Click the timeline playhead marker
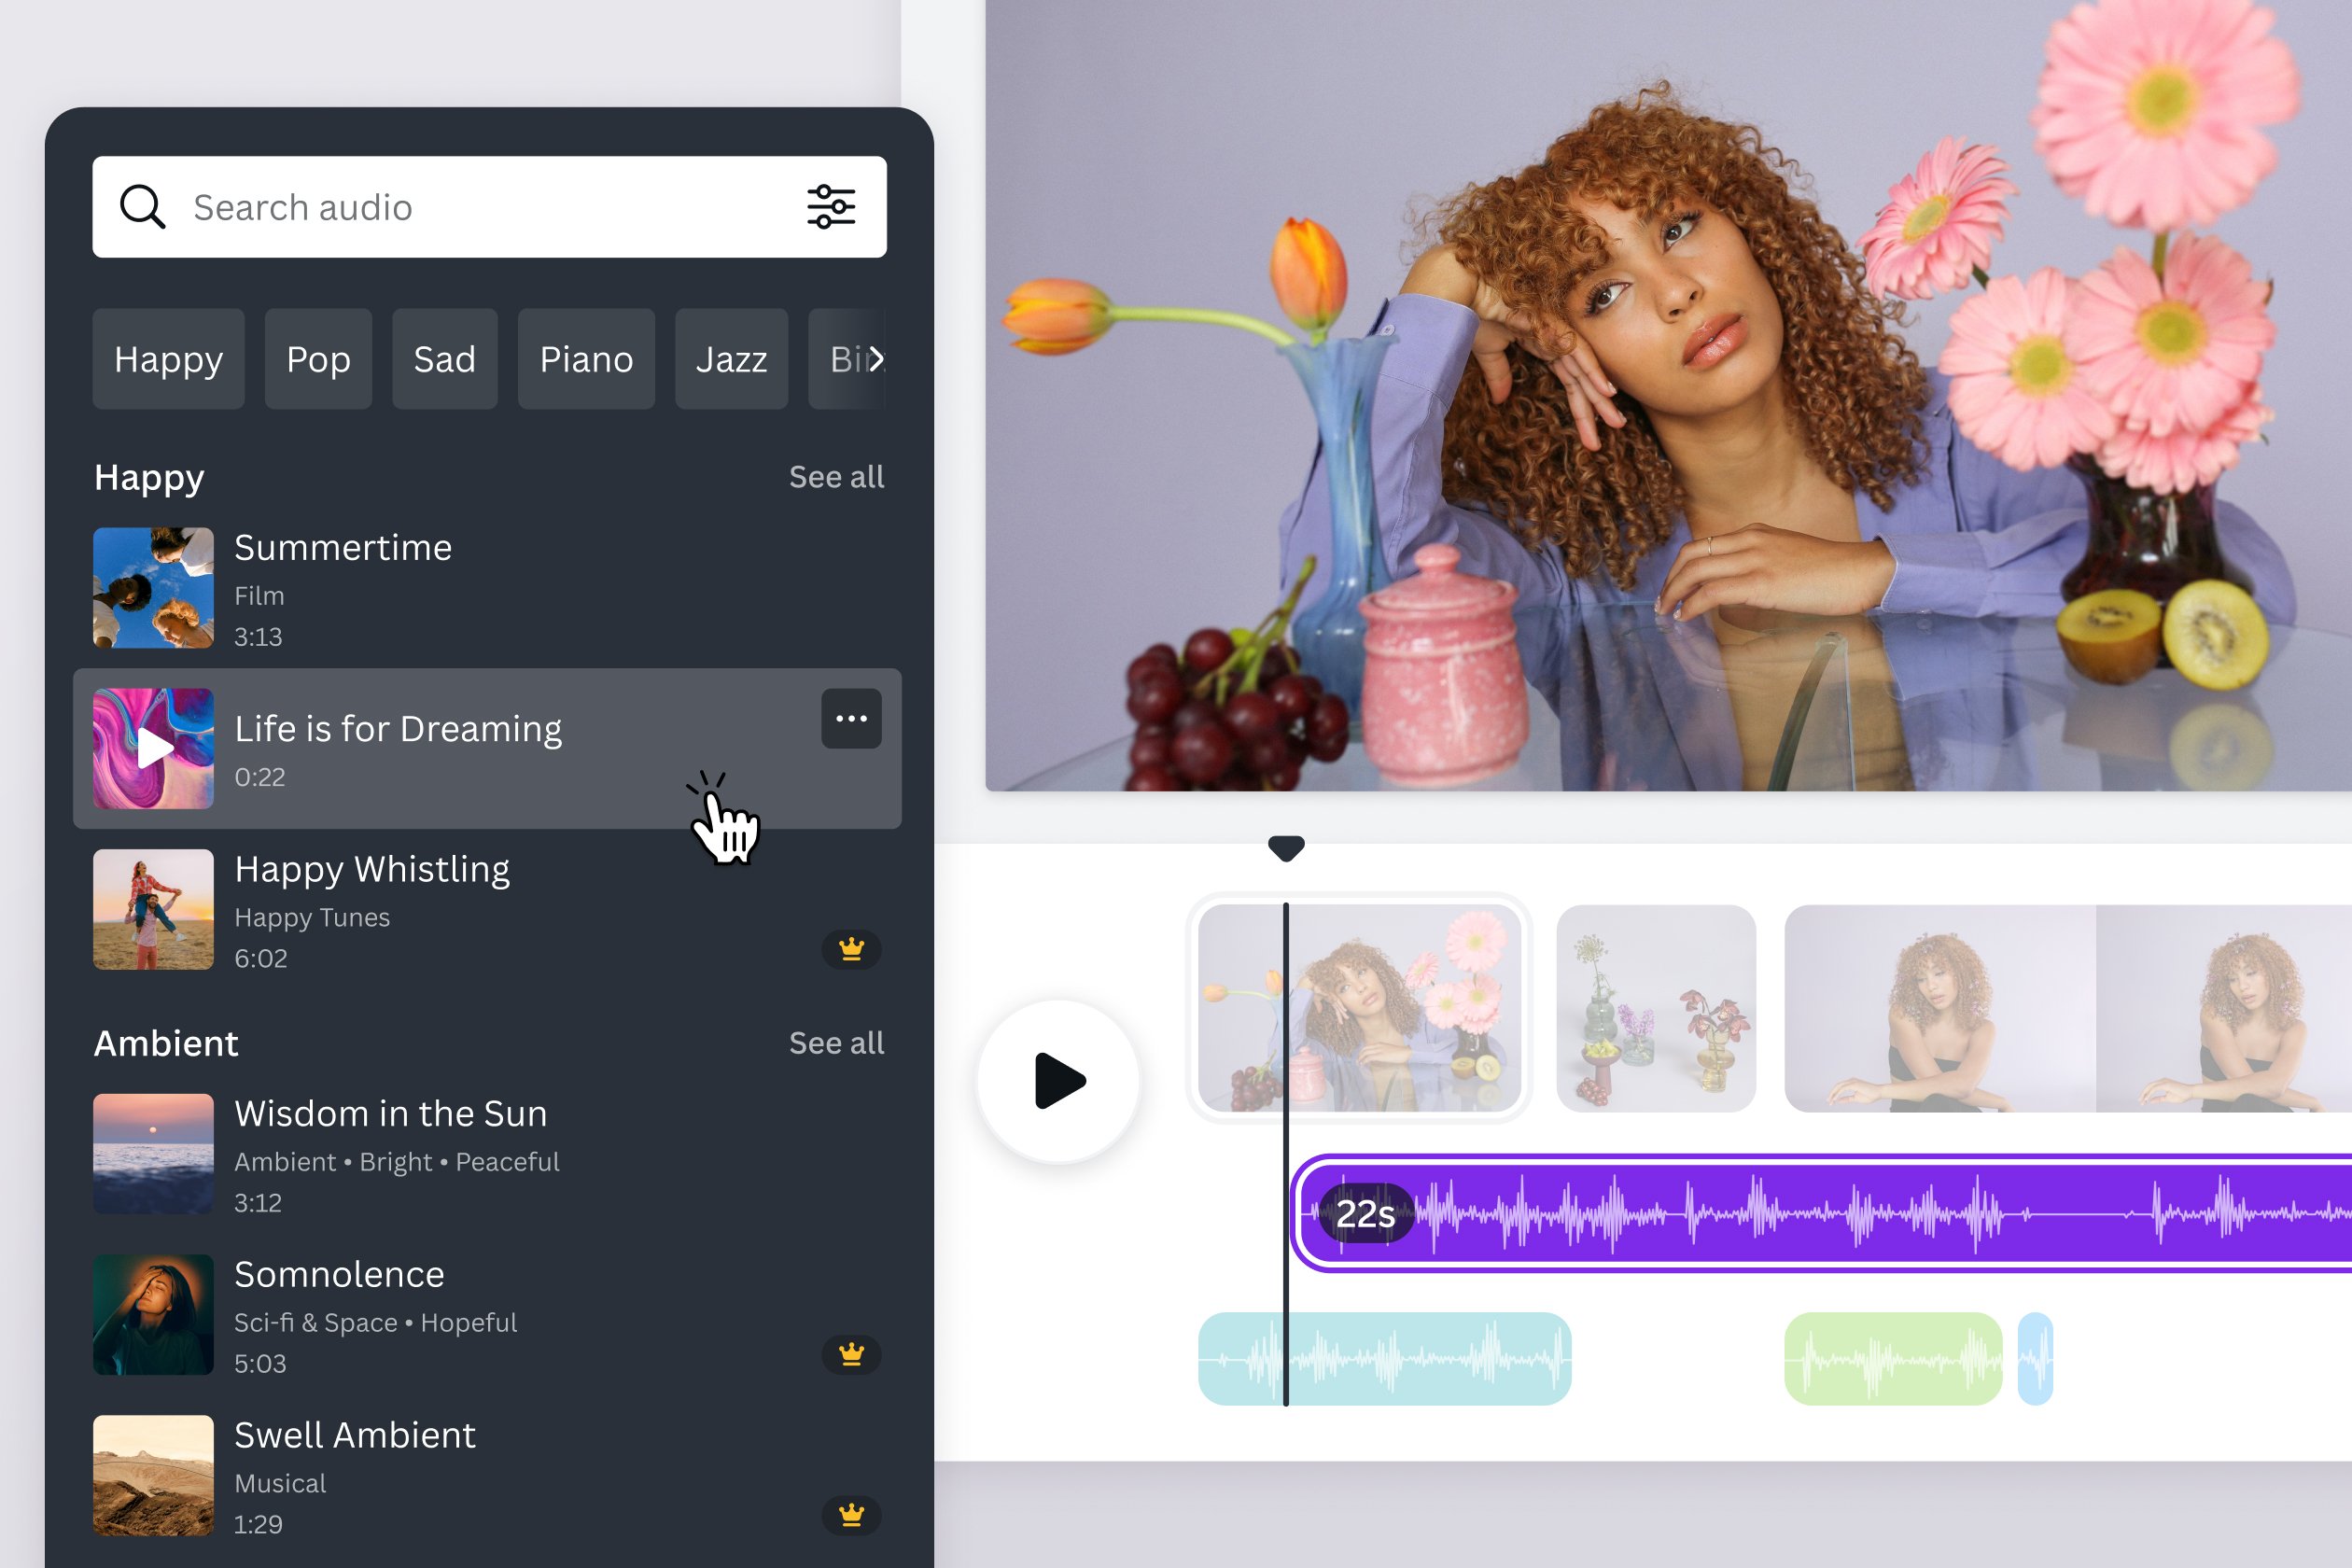The width and height of the screenshot is (2352, 1568). [x=1284, y=848]
